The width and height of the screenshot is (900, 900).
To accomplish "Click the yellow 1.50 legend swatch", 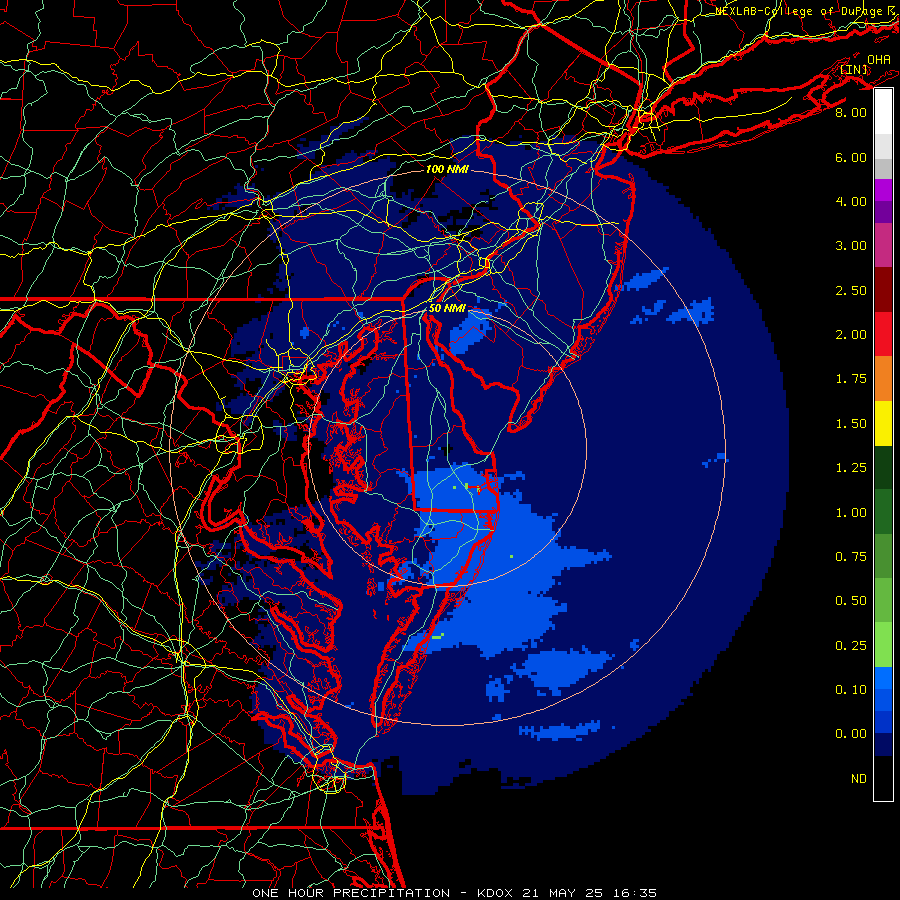I will 883,424.
